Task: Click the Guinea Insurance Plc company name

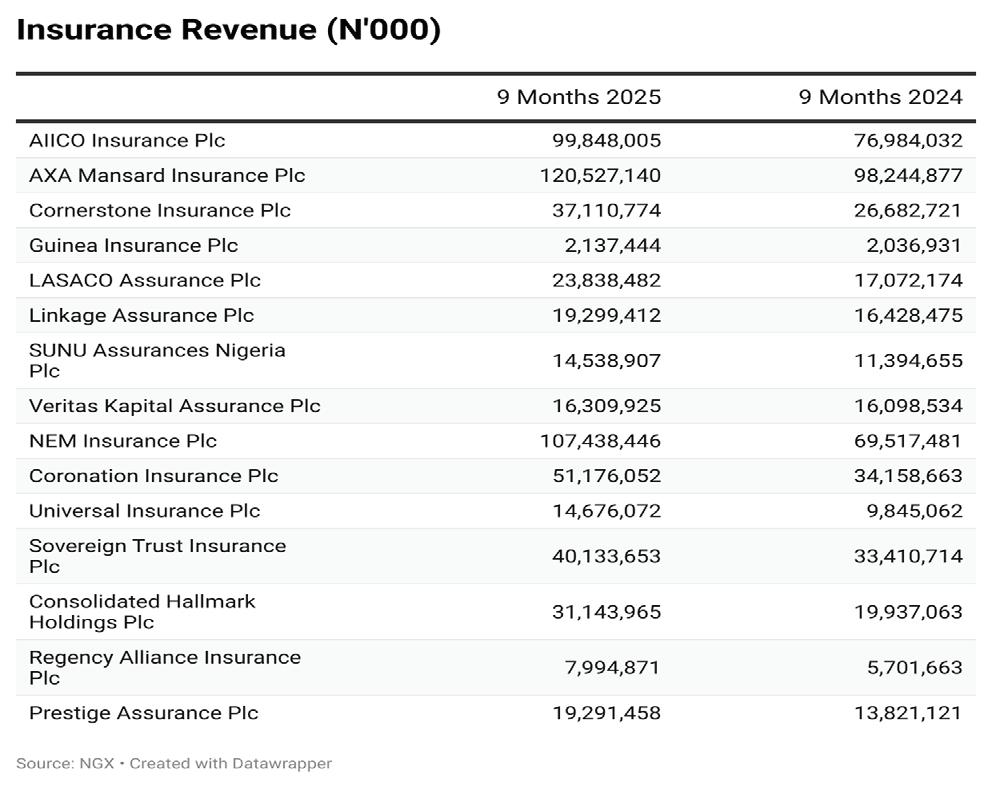Action: pyautogui.click(x=133, y=245)
